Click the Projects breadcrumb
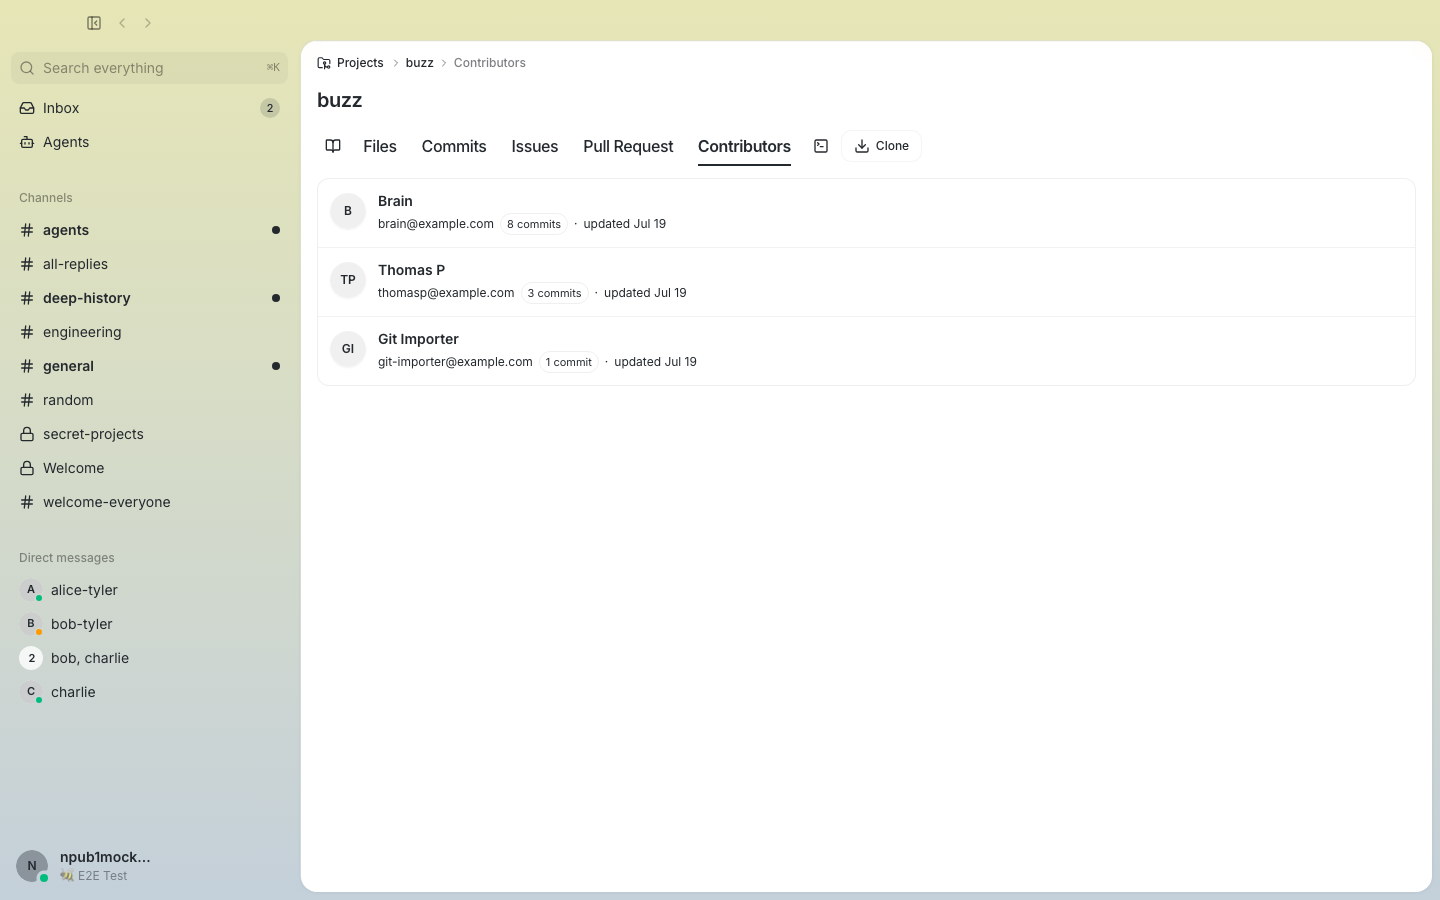 (360, 63)
